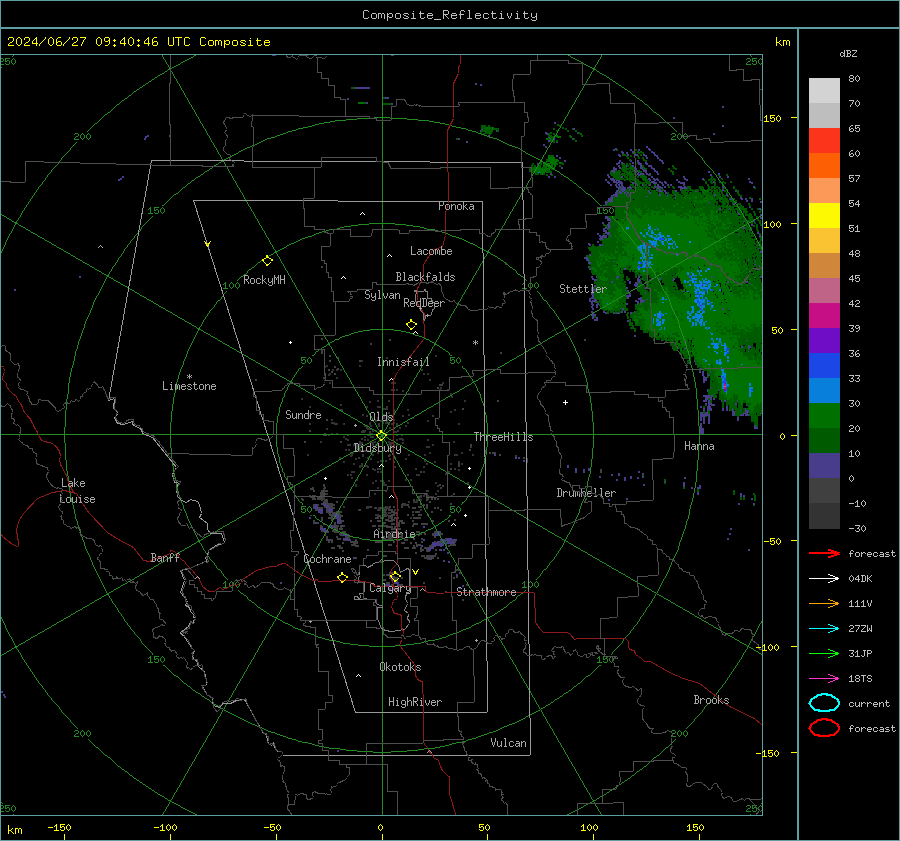The image size is (900, 841).
Task: Click the Didsbury town label
Action: pyautogui.click(x=377, y=448)
